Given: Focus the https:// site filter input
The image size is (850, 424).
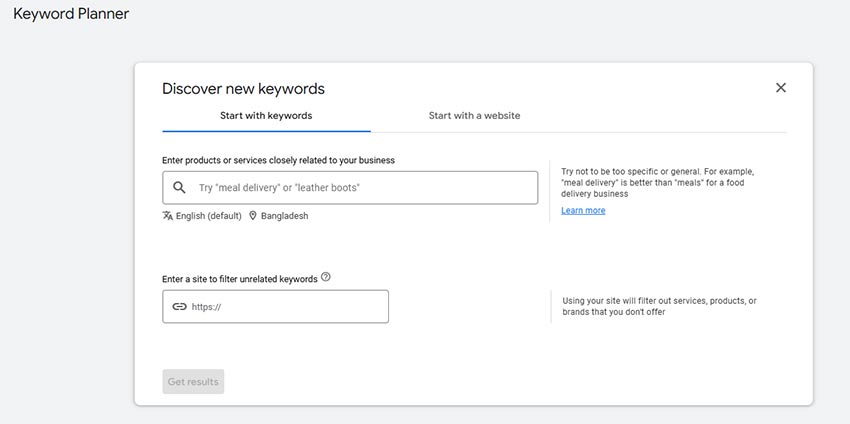Looking at the screenshot, I should 275,306.
